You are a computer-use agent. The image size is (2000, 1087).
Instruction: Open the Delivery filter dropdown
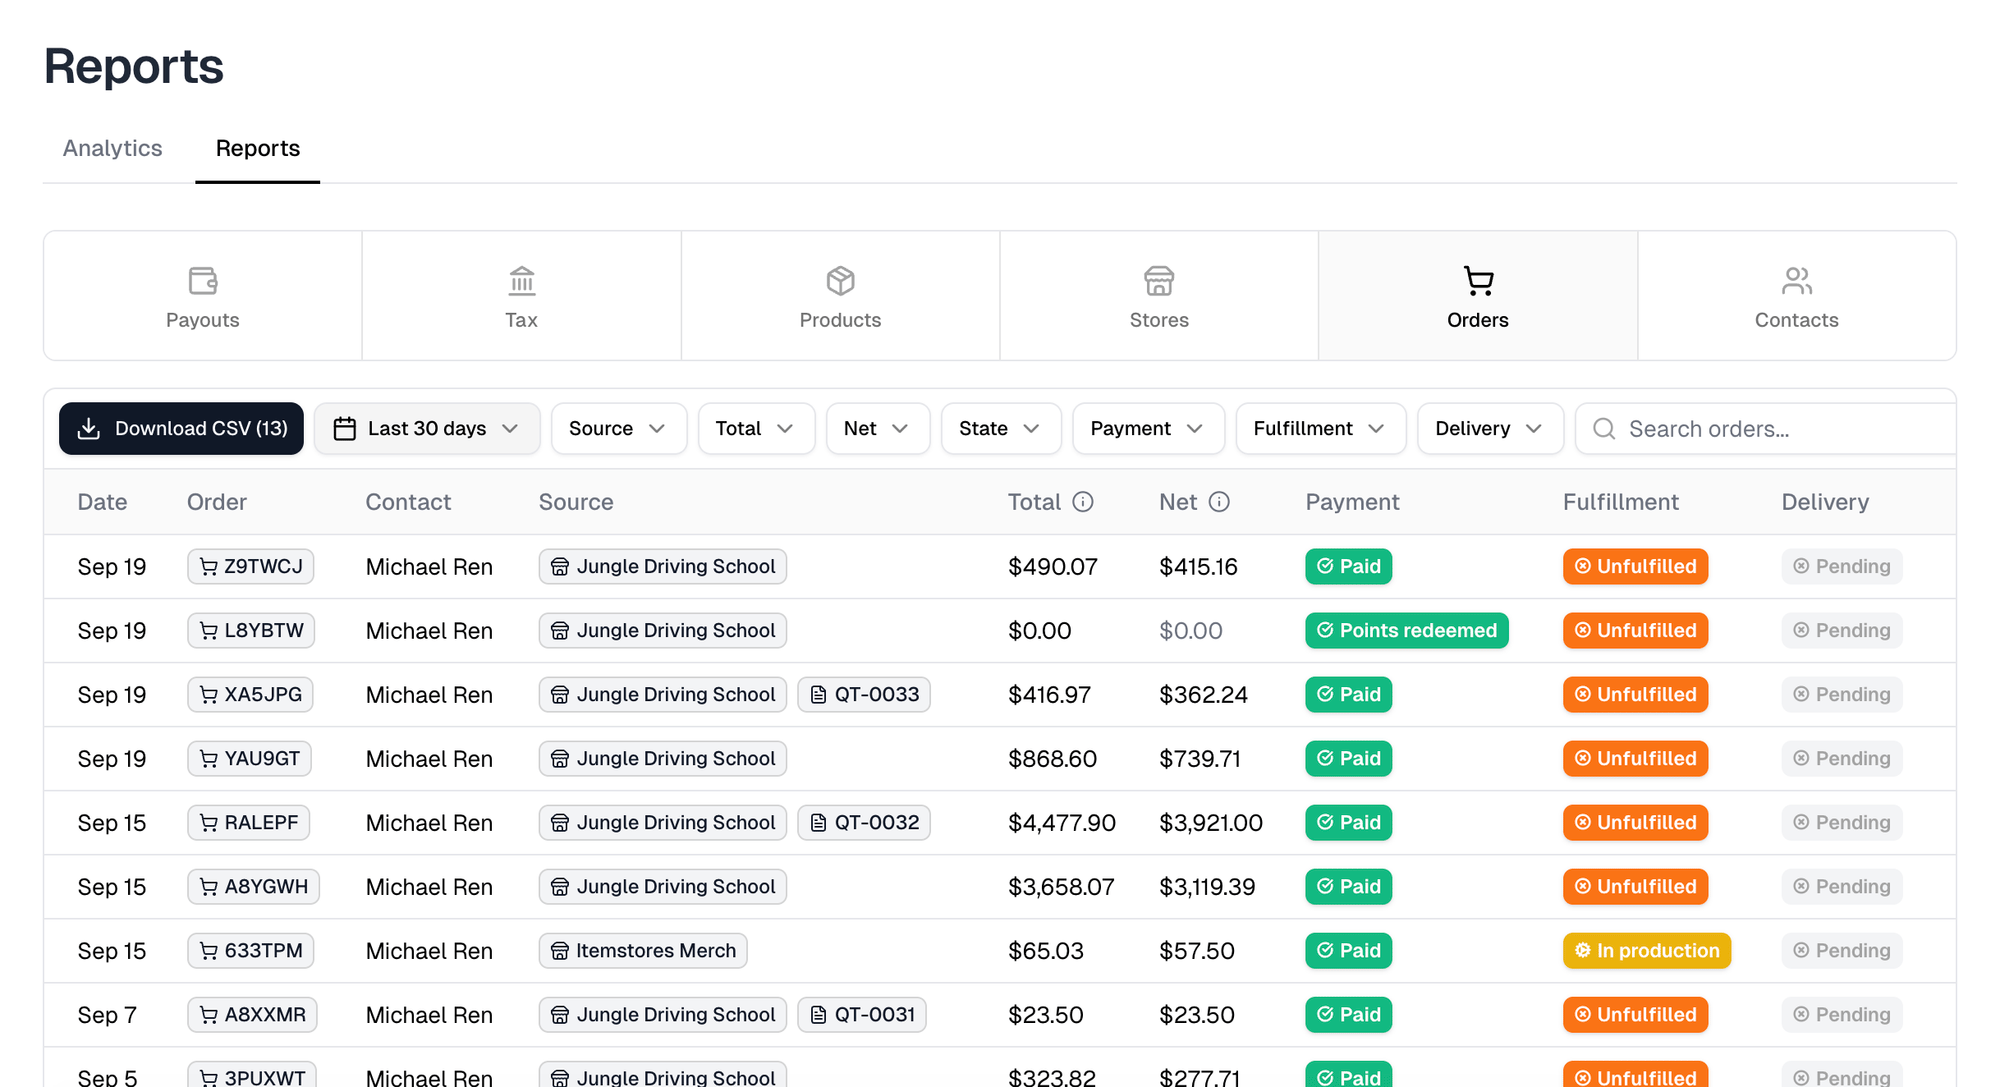1490,429
